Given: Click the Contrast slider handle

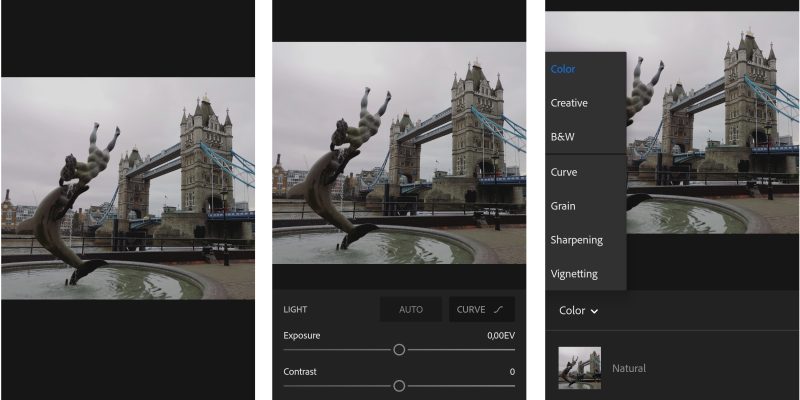Looking at the screenshot, I should (399, 385).
